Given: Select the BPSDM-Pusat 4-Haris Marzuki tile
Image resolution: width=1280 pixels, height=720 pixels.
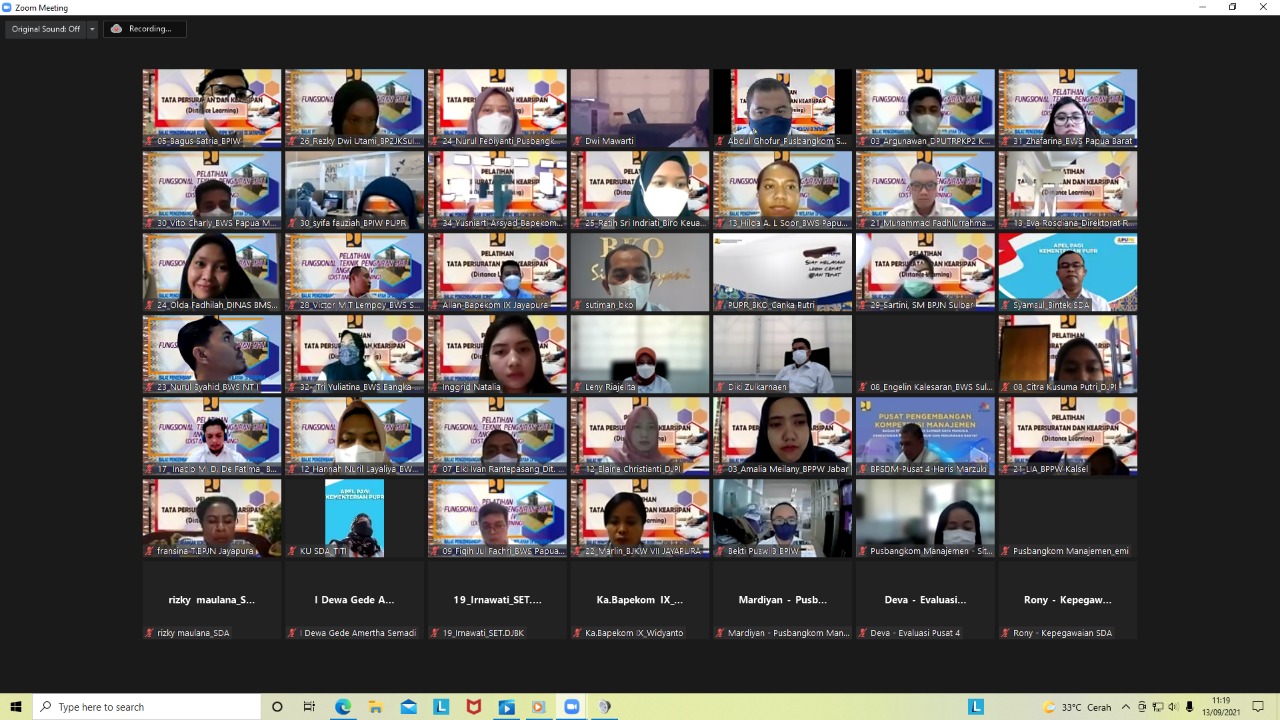Looking at the screenshot, I should pos(925,436).
